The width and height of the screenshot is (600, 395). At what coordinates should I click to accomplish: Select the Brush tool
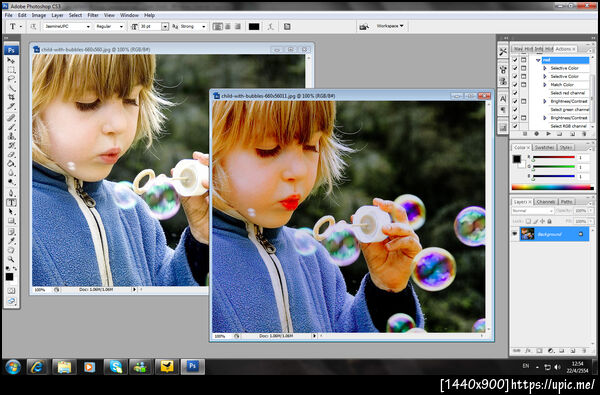11,127
